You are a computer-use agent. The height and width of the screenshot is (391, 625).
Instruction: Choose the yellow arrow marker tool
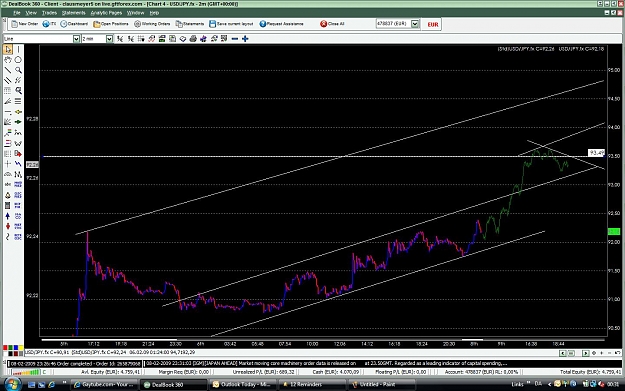[x=18, y=112]
